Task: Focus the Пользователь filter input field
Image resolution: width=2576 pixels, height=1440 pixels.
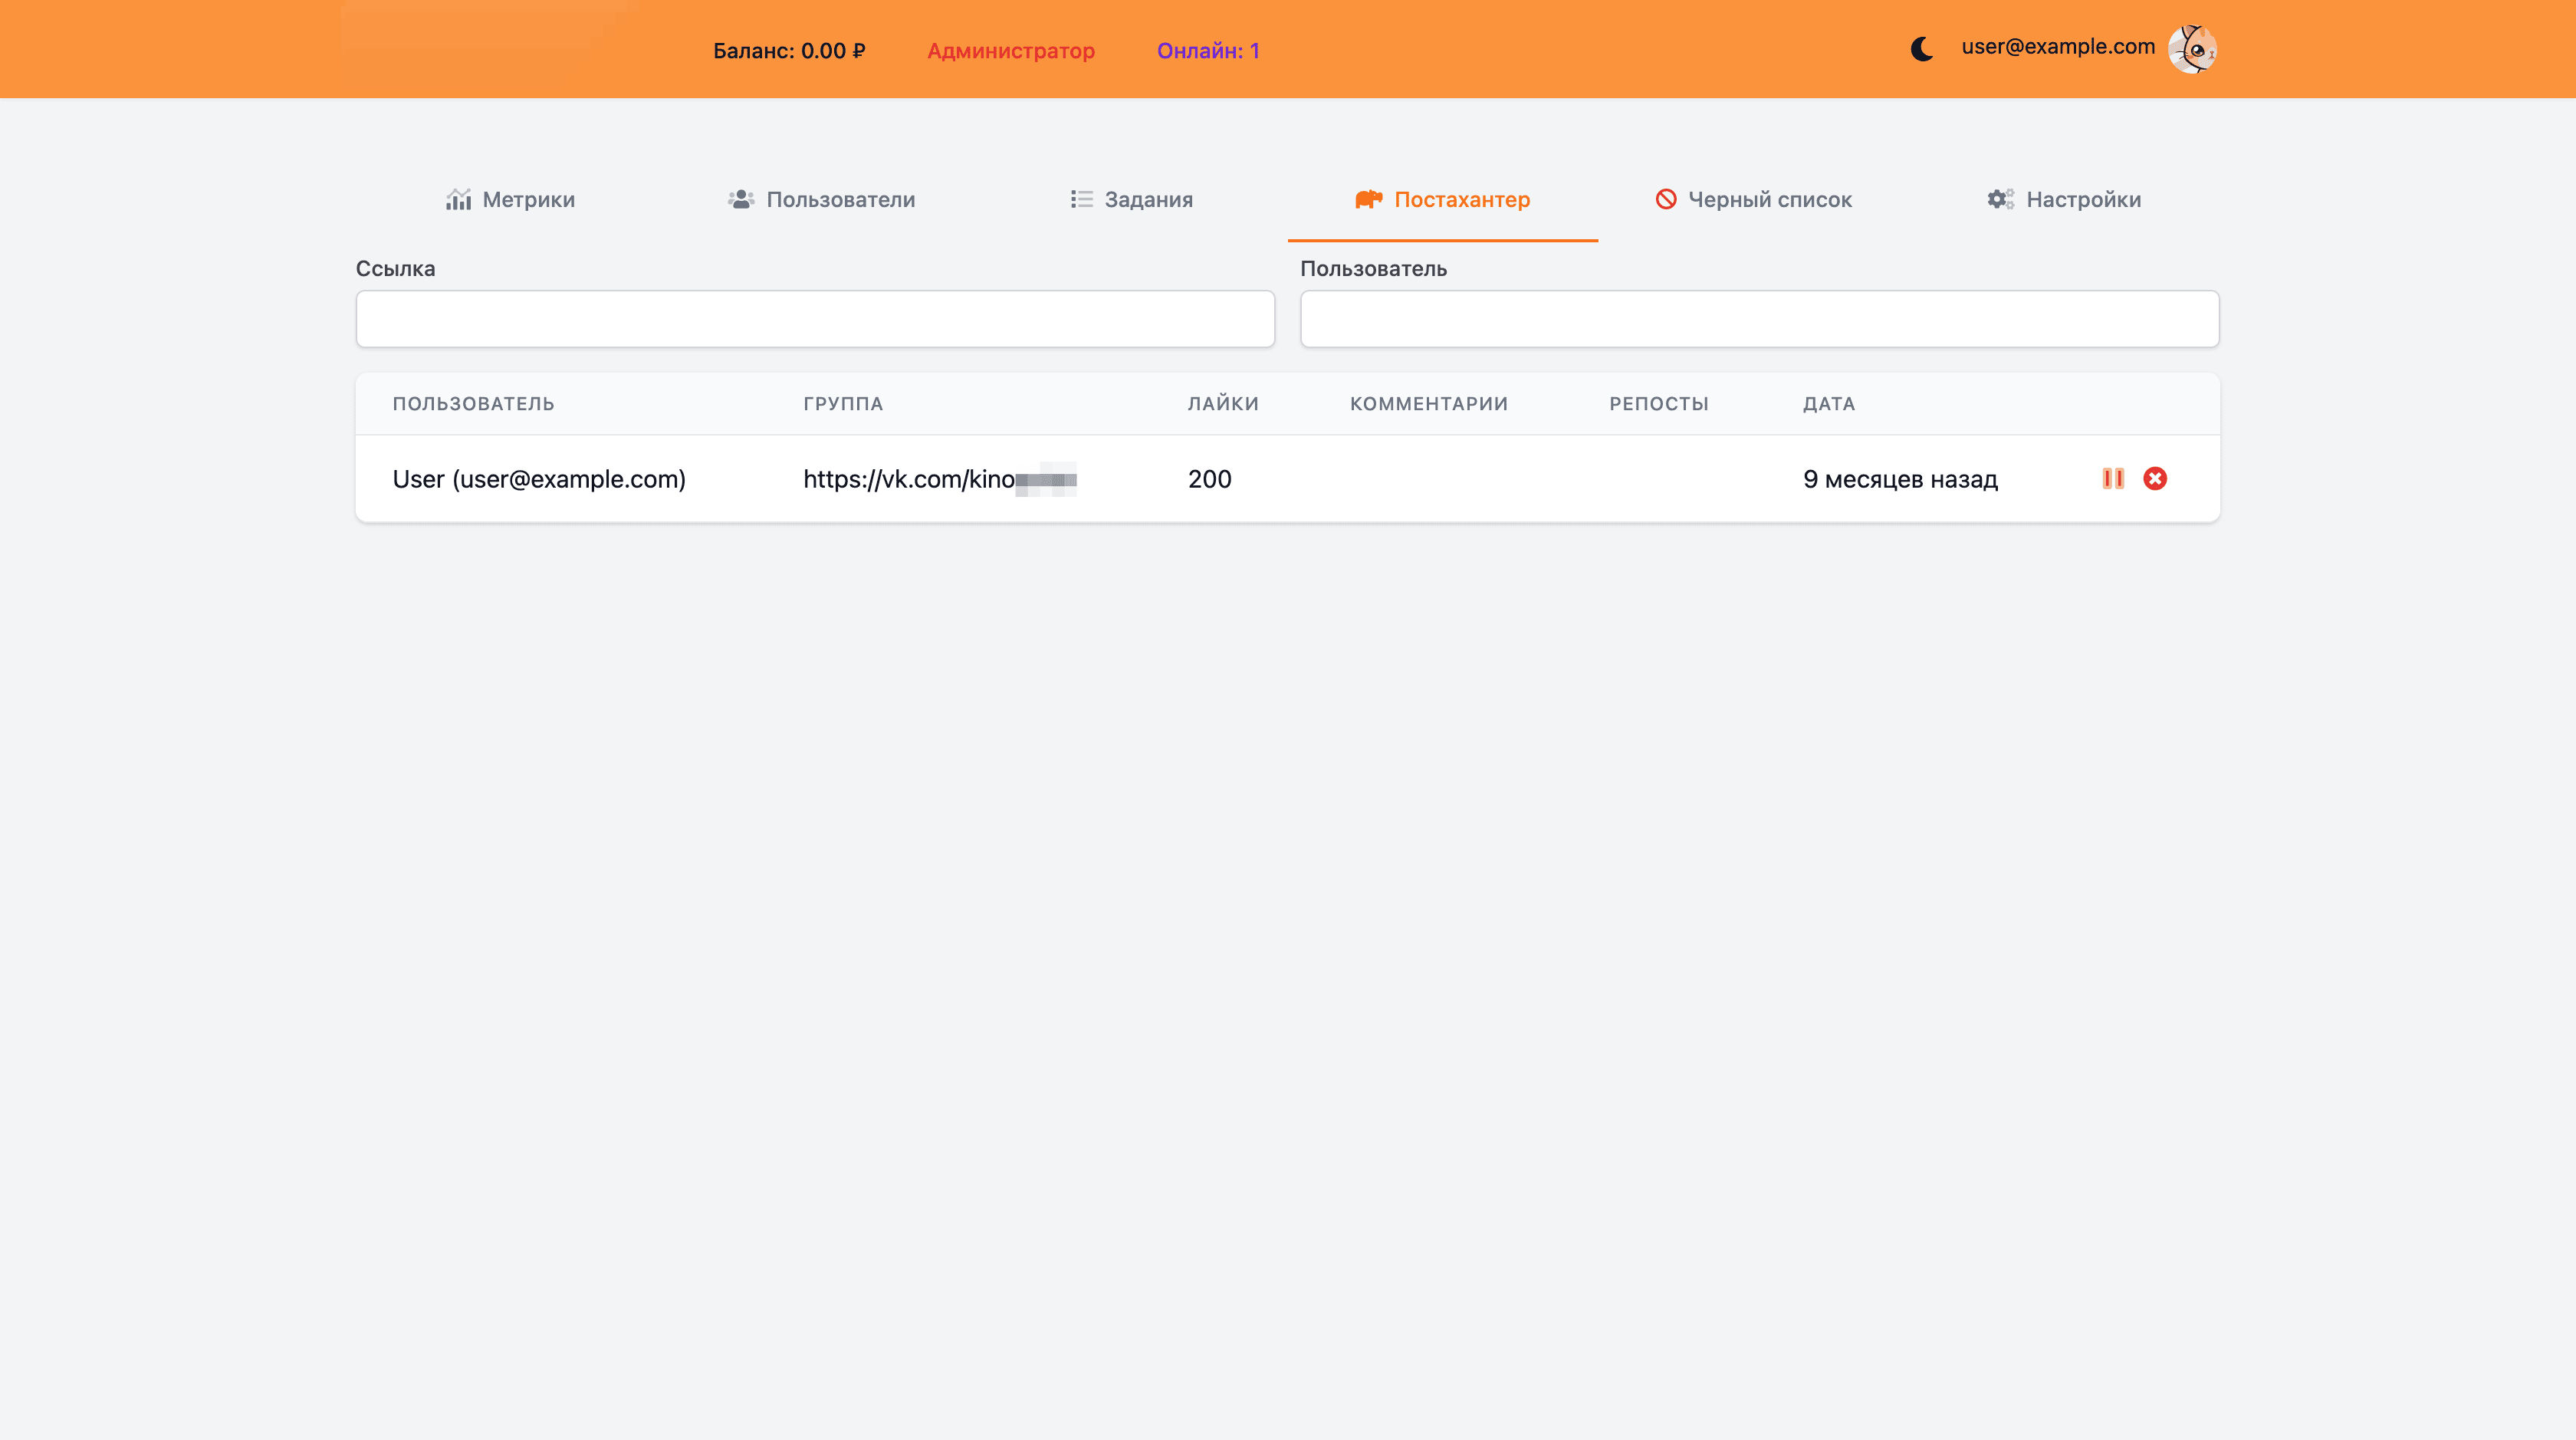Action: pyautogui.click(x=1759, y=319)
